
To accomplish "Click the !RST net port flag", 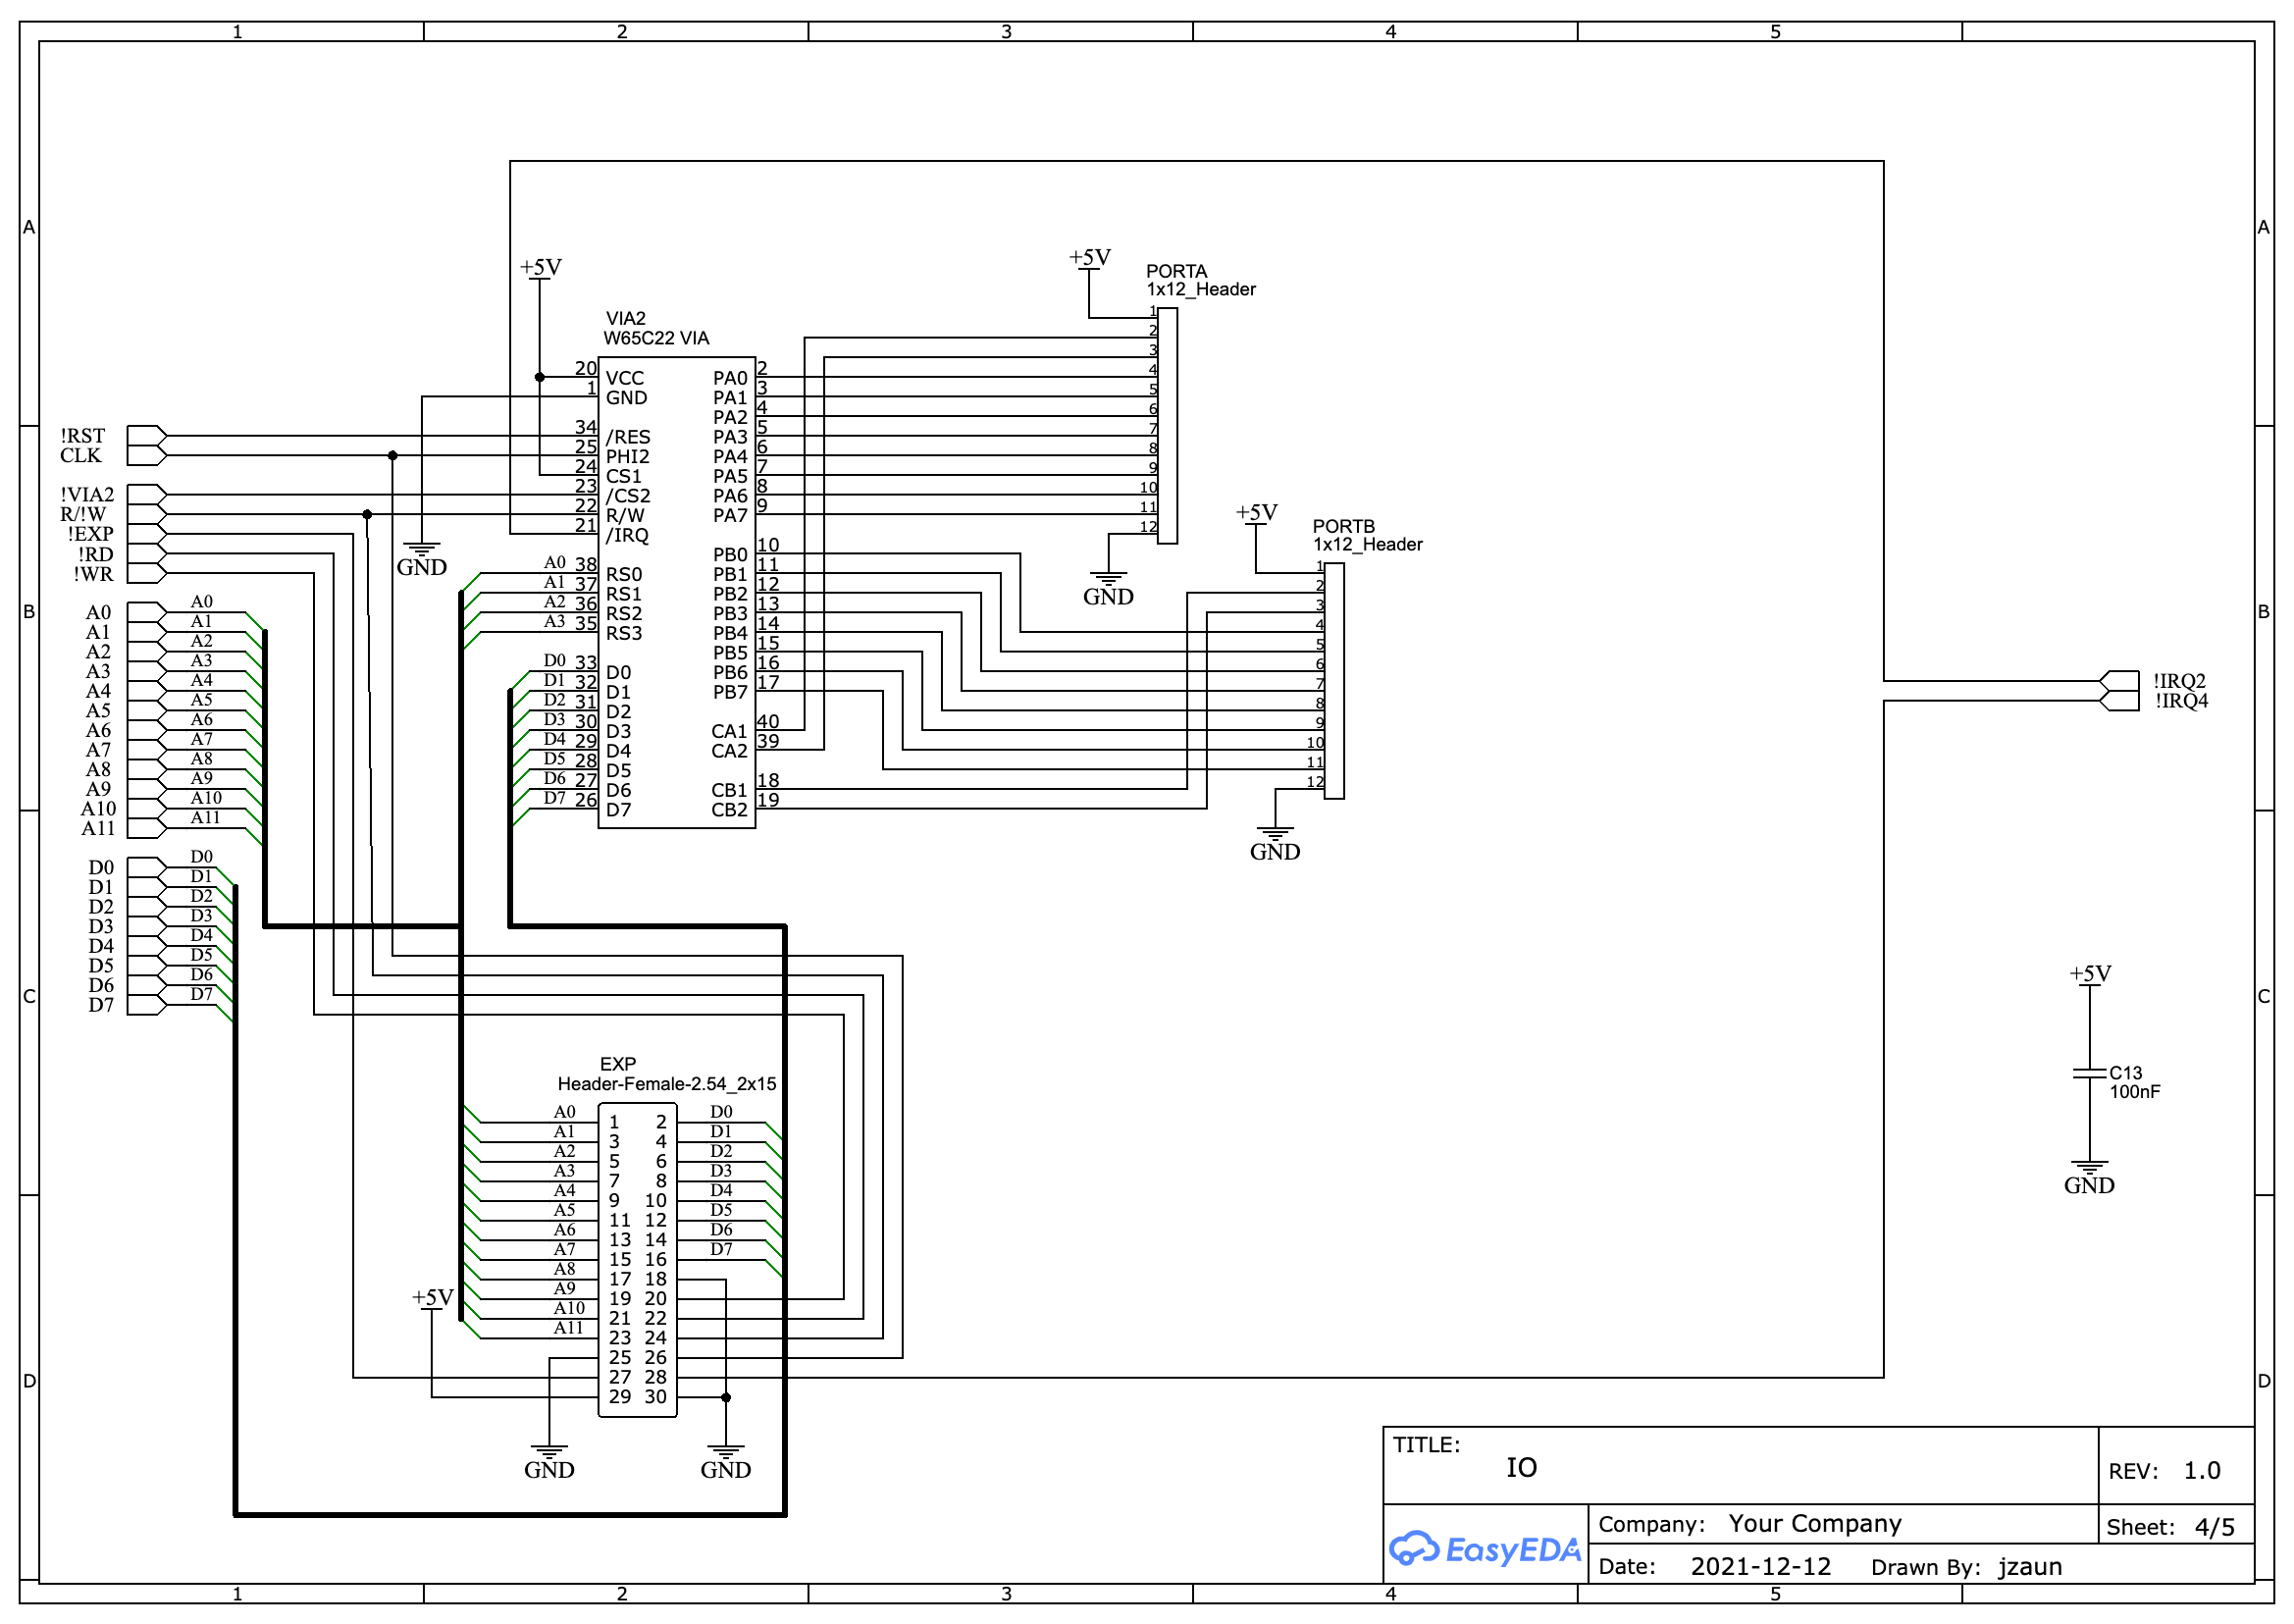I will click(146, 436).
